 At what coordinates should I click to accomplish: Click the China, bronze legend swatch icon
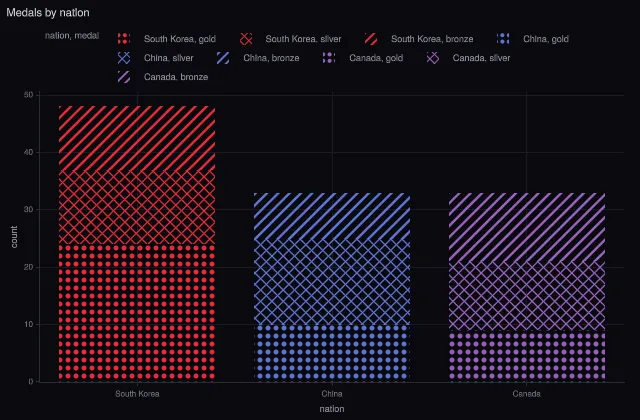click(223, 58)
